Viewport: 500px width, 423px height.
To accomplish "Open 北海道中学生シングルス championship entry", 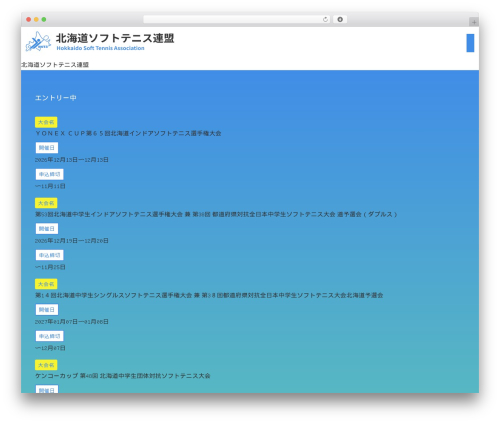I will pos(209,295).
